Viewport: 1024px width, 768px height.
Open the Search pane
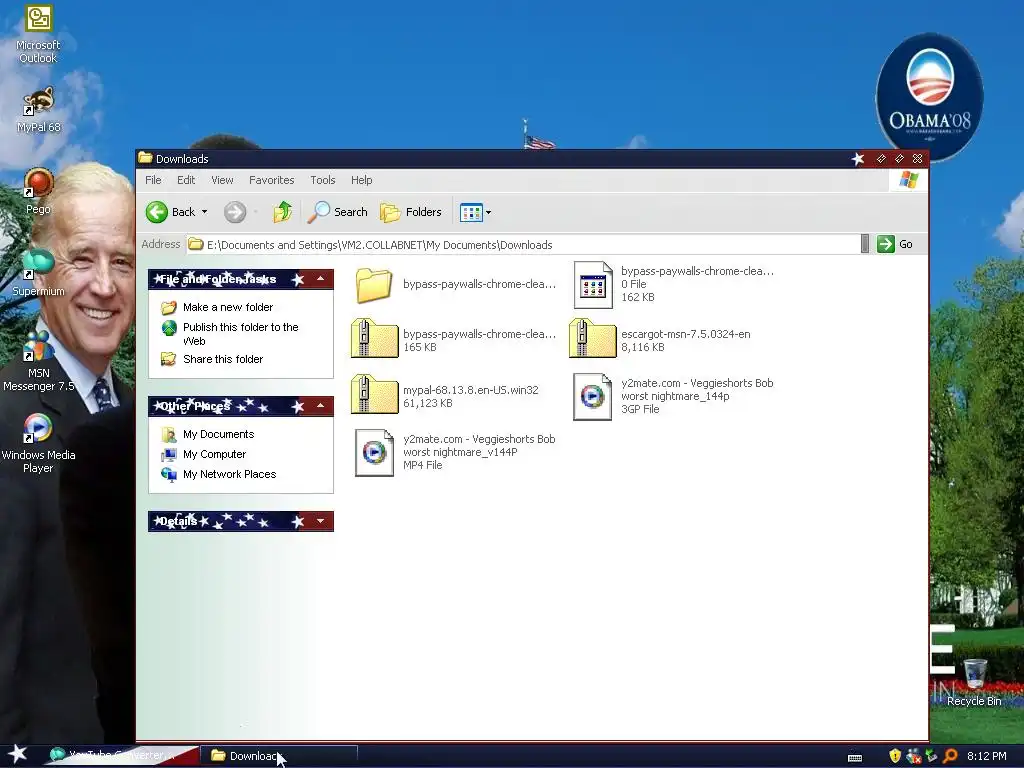[338, 212]
